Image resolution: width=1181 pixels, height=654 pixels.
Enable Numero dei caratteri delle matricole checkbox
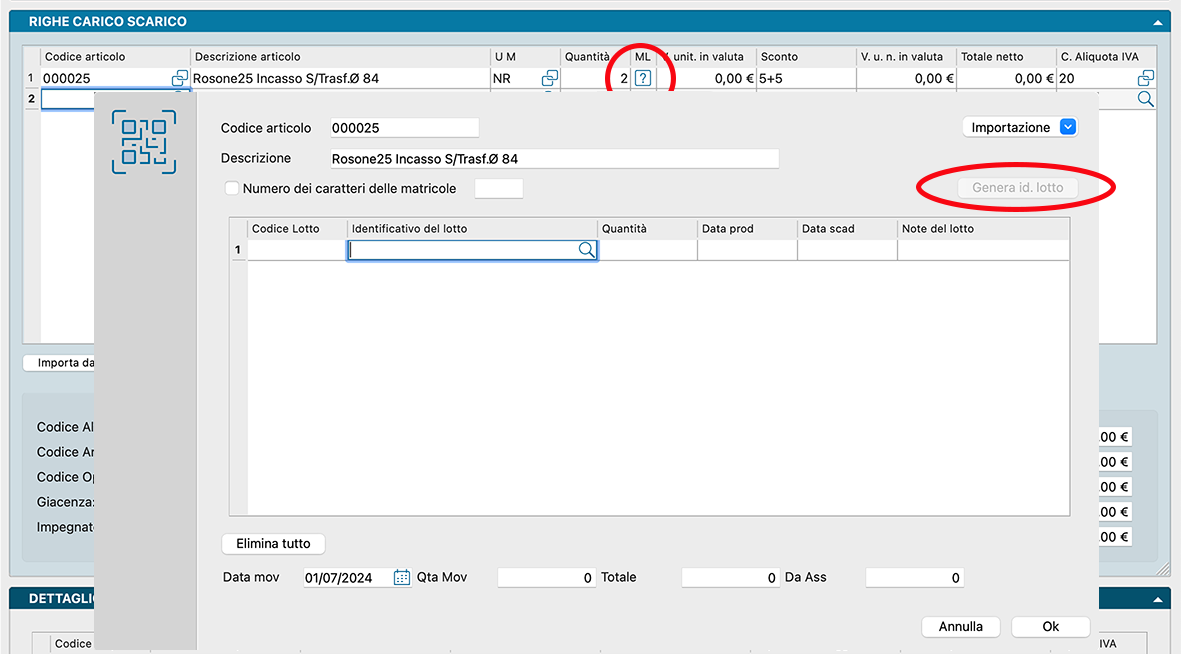(x=232, y=188)
